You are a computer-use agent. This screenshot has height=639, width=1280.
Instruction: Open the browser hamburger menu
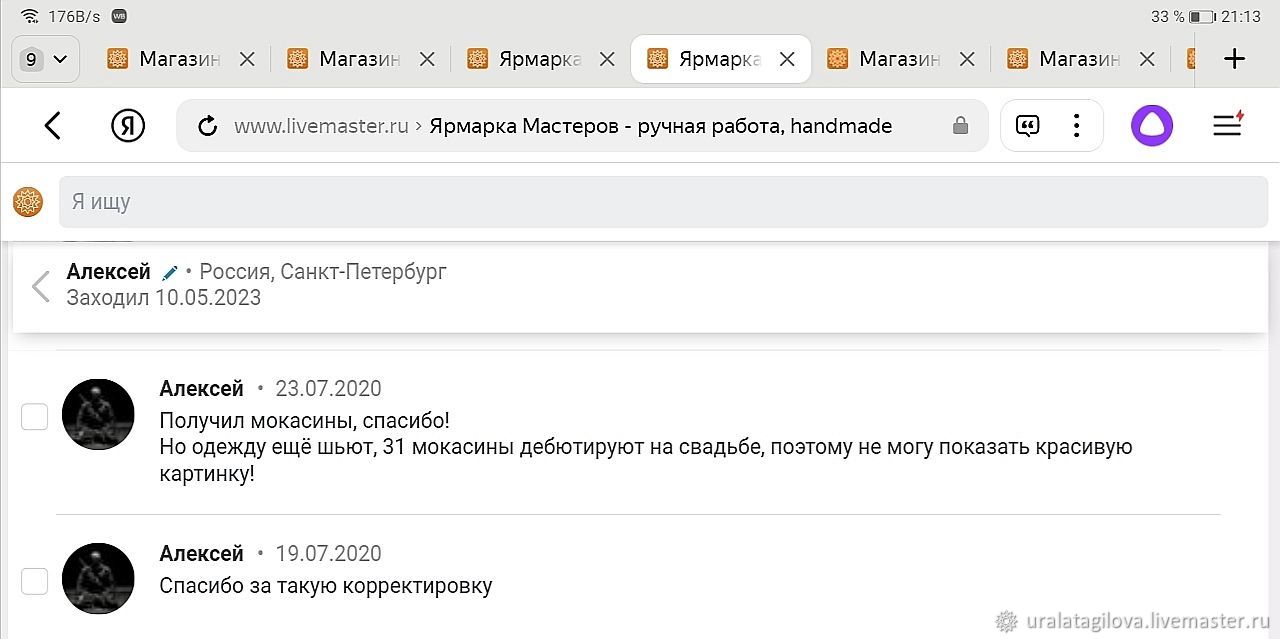coord(1227,125)
